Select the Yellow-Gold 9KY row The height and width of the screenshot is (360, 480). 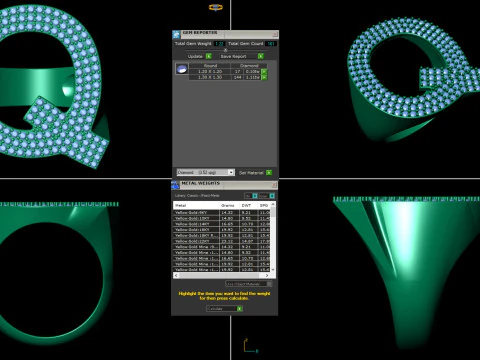[x=222, y=212]
